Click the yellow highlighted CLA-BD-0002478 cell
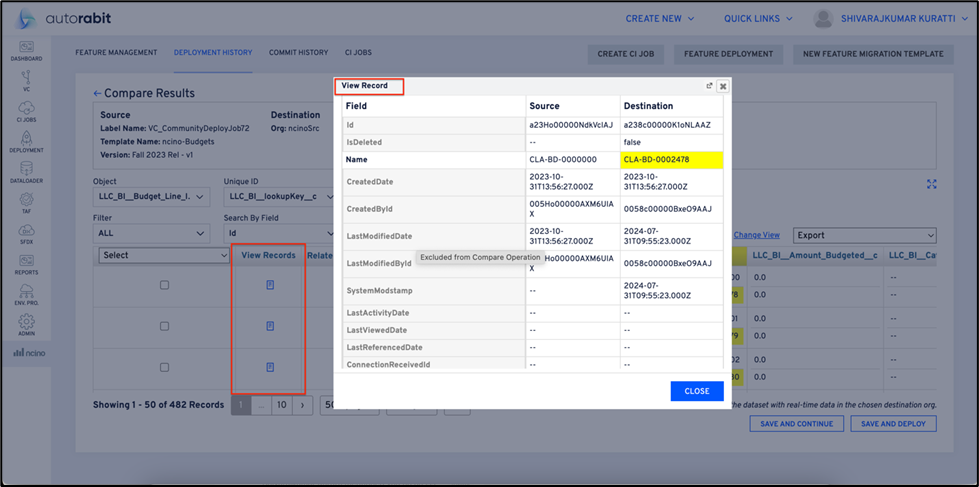Image resolution: width=979 pixels, height=487 pixels. [x=671, y=159]
